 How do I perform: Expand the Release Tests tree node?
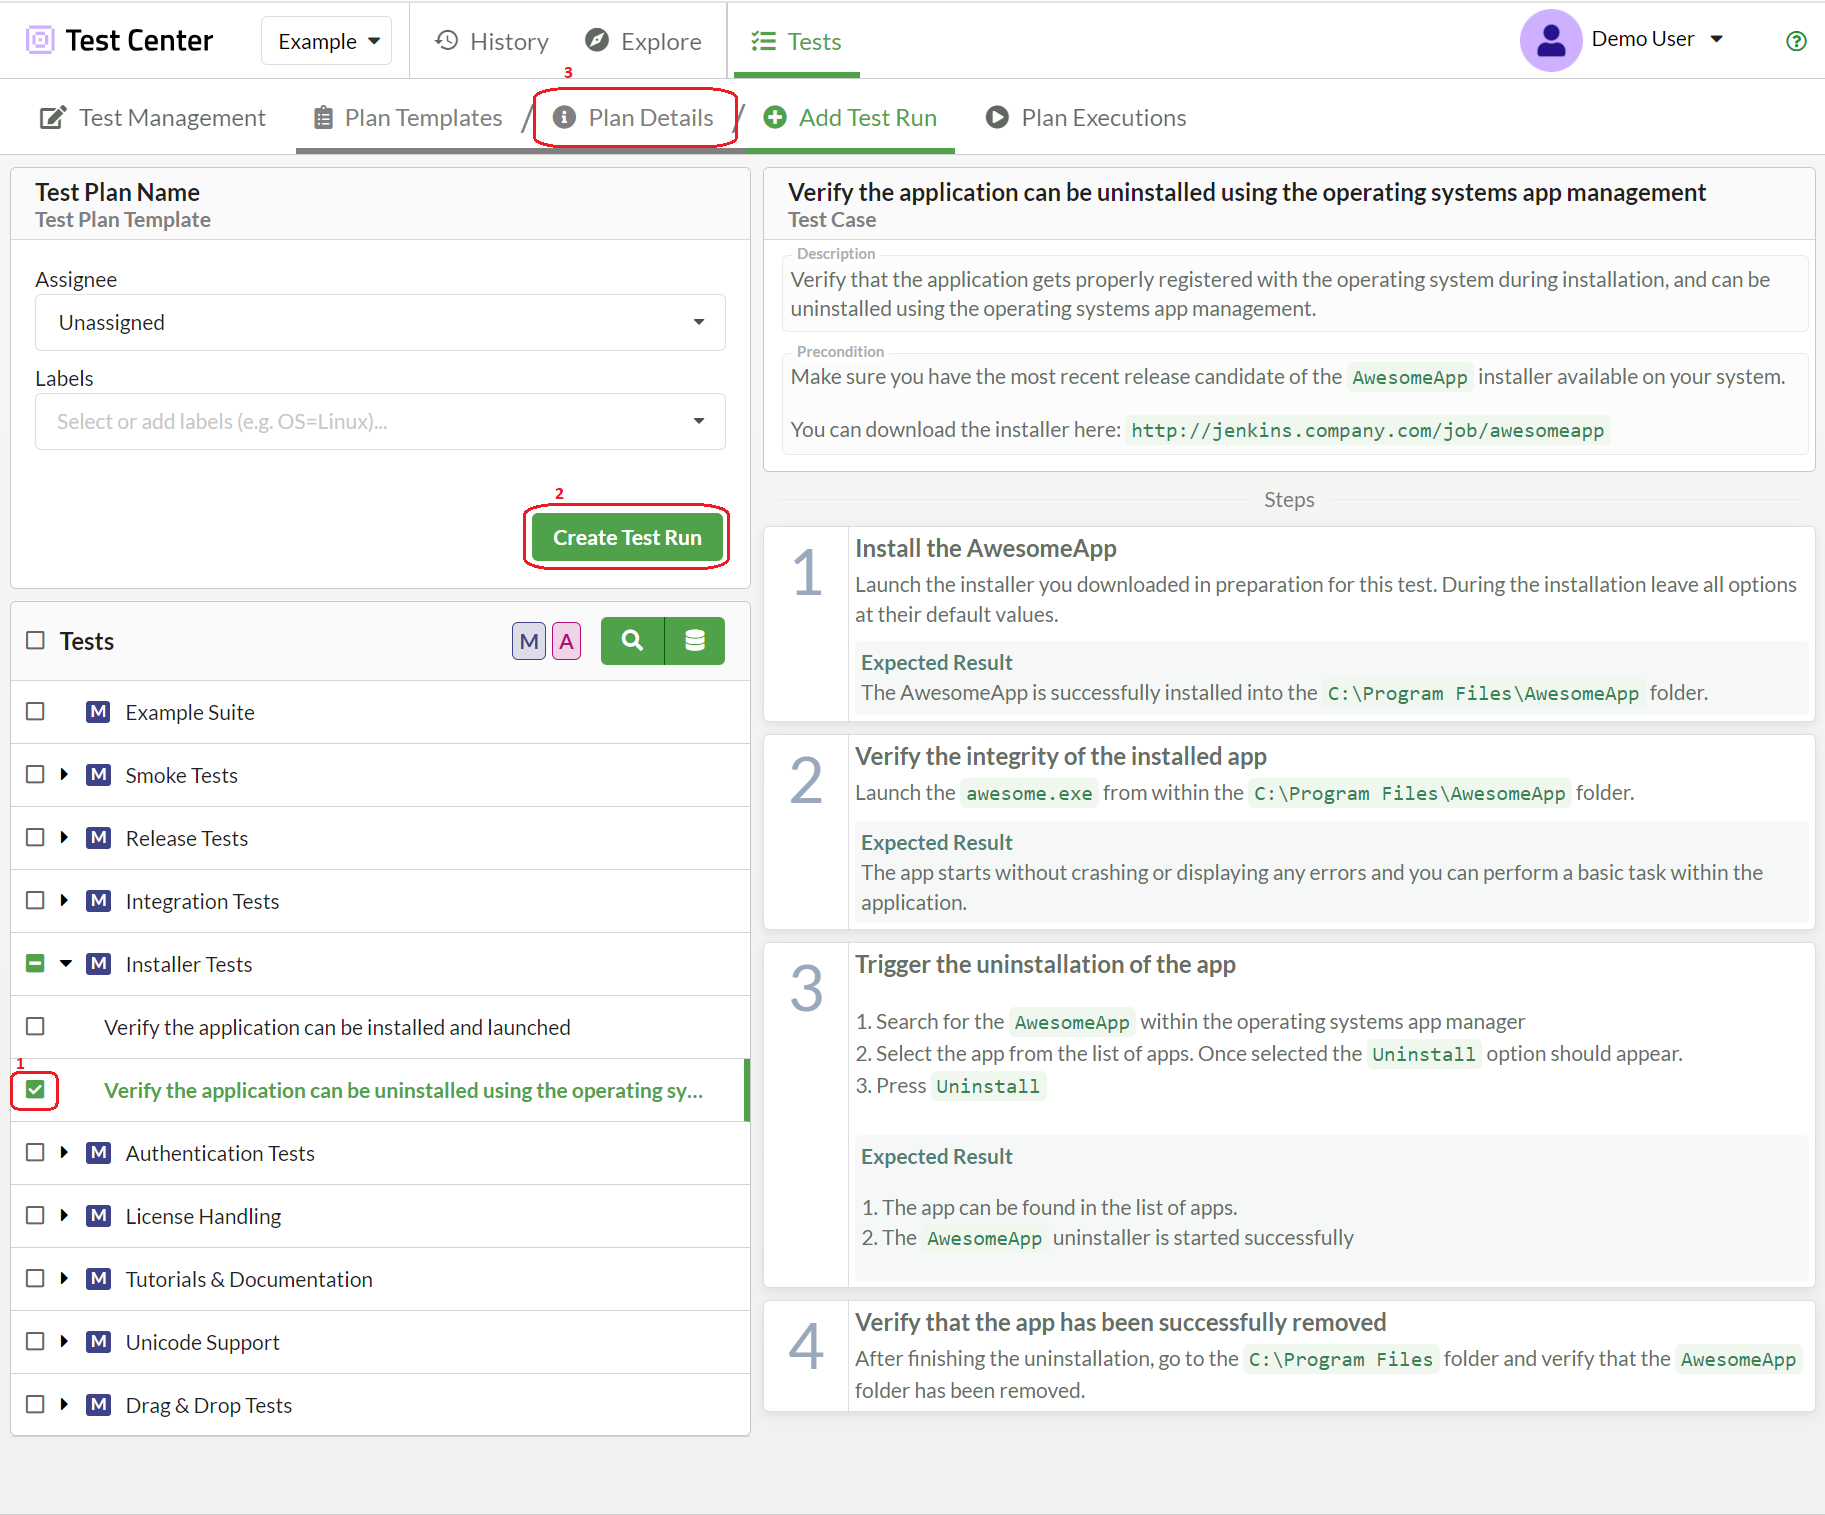tap(64, 838)
